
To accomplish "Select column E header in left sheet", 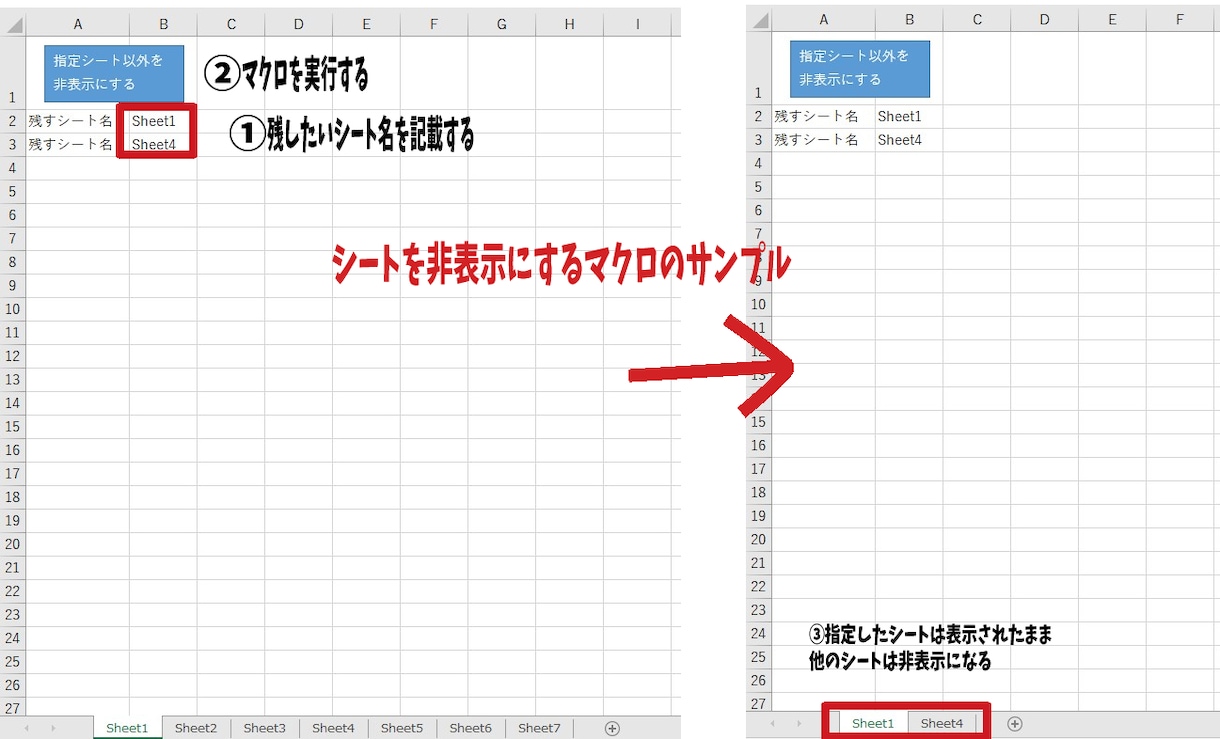I will (x=366, y=23).
